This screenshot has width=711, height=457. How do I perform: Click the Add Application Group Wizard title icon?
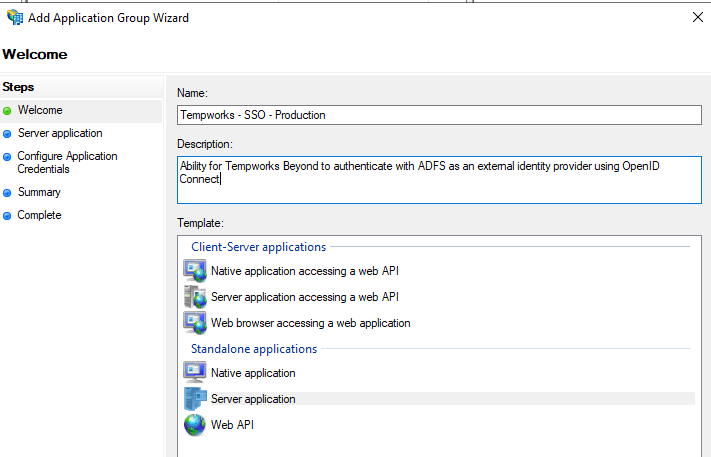tap(15, 17)
